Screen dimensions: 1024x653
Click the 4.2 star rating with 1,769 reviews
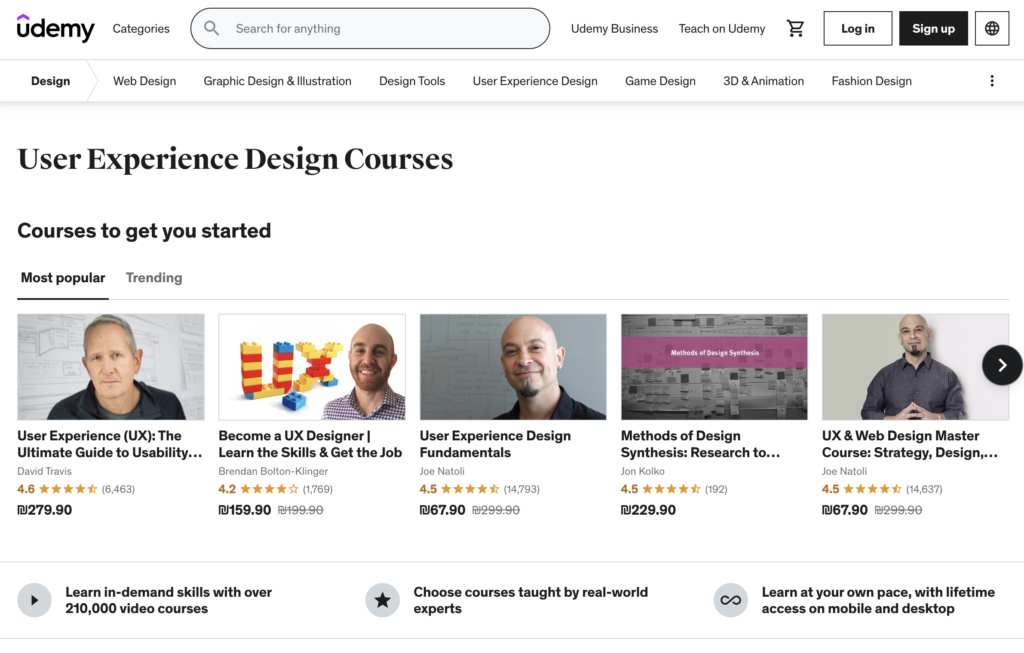pos(276,489)
